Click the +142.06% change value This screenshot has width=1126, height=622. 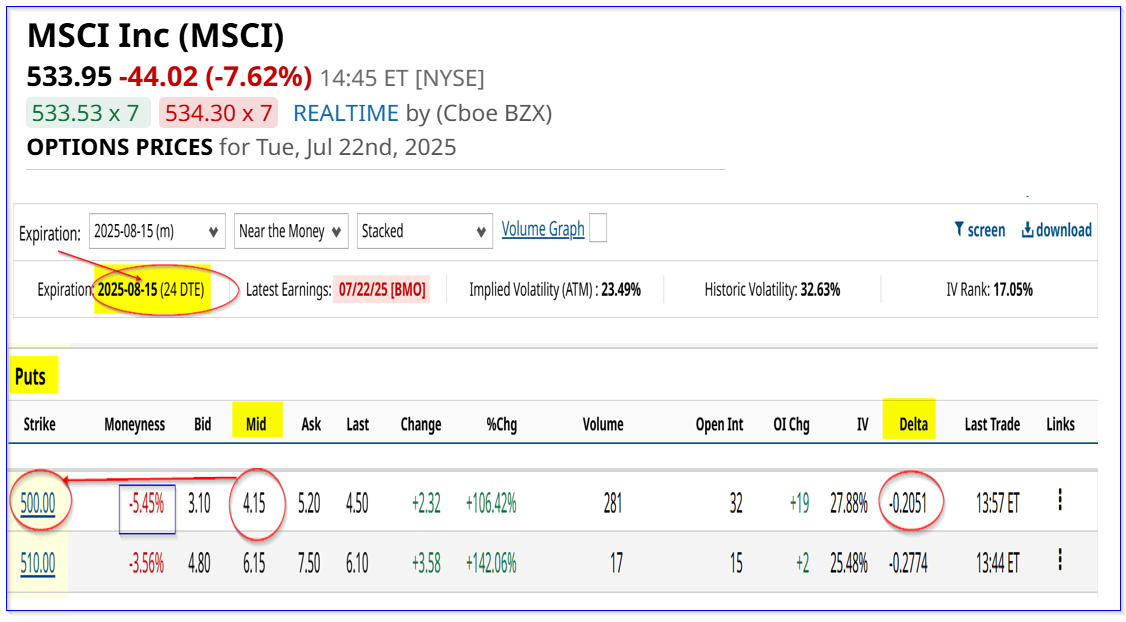(491, 563)
